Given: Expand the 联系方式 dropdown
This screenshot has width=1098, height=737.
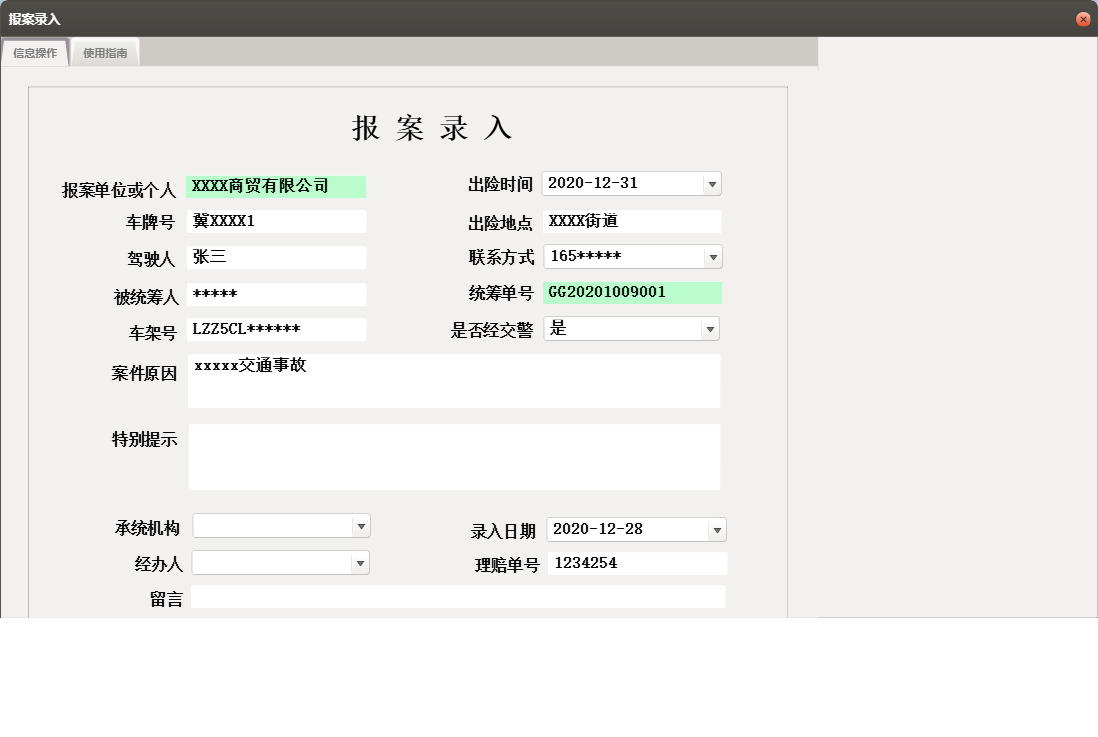Looking at the screenshot, I should click(711, 256).
